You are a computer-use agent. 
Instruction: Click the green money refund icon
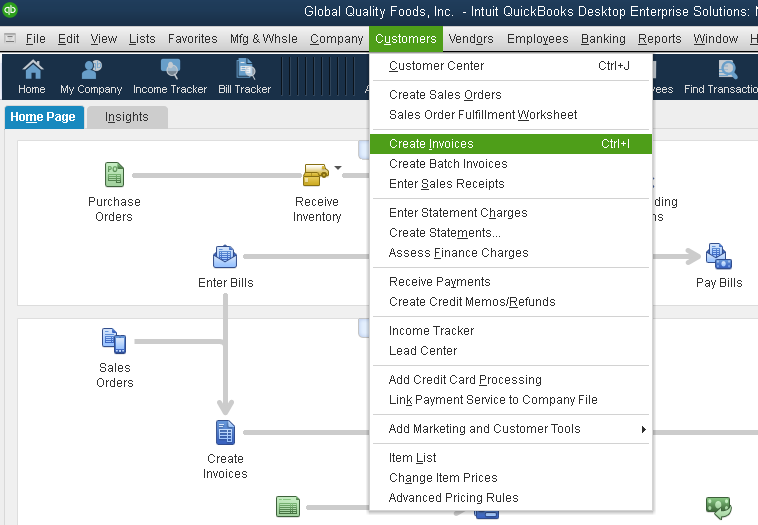click(x=719, y=508)
